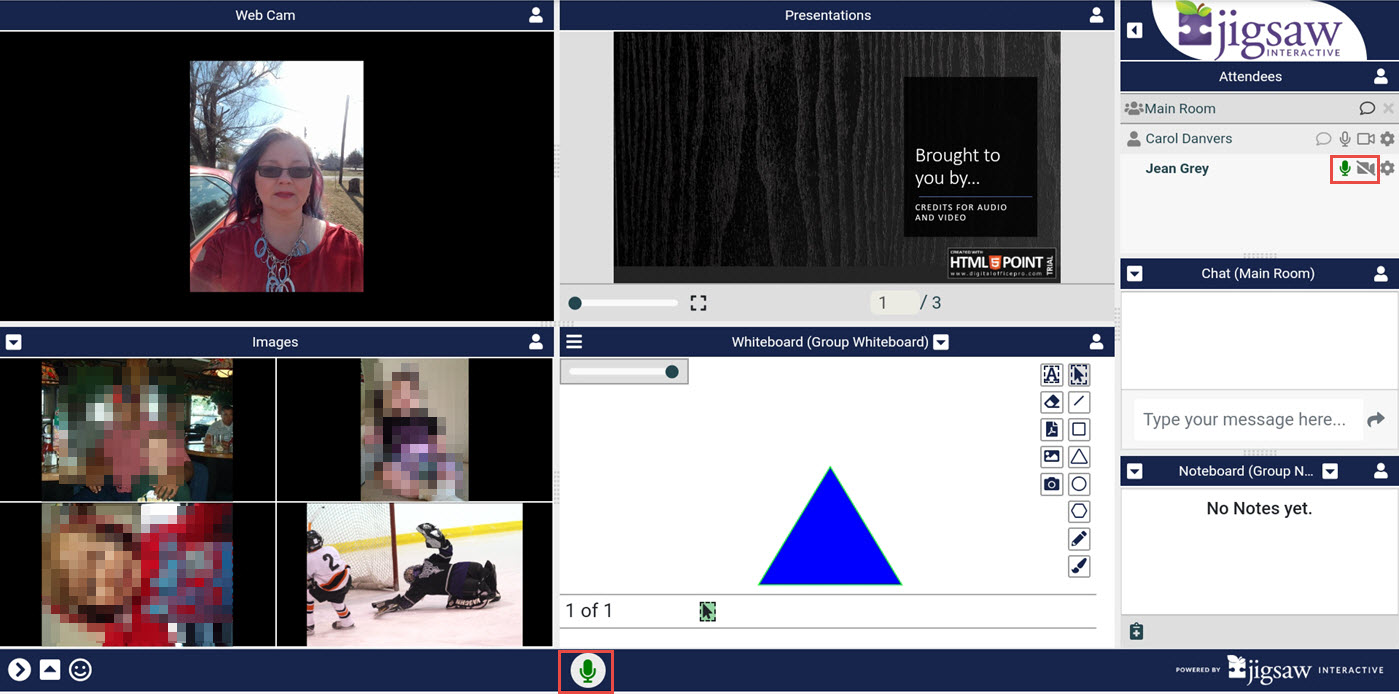Viewport: 1399px width, 694px height.
Task: Select the Pencil drawing tool
Action: click(x=1079, y=539)
